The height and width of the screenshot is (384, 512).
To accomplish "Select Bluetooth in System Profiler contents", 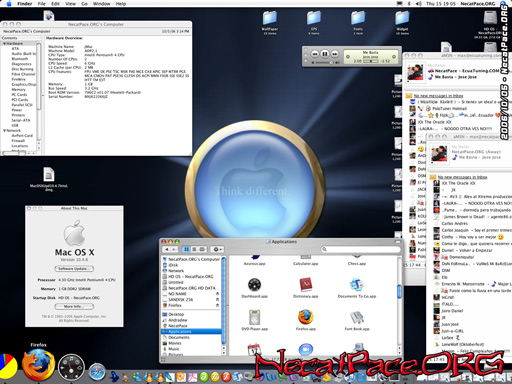I will 20,59.
